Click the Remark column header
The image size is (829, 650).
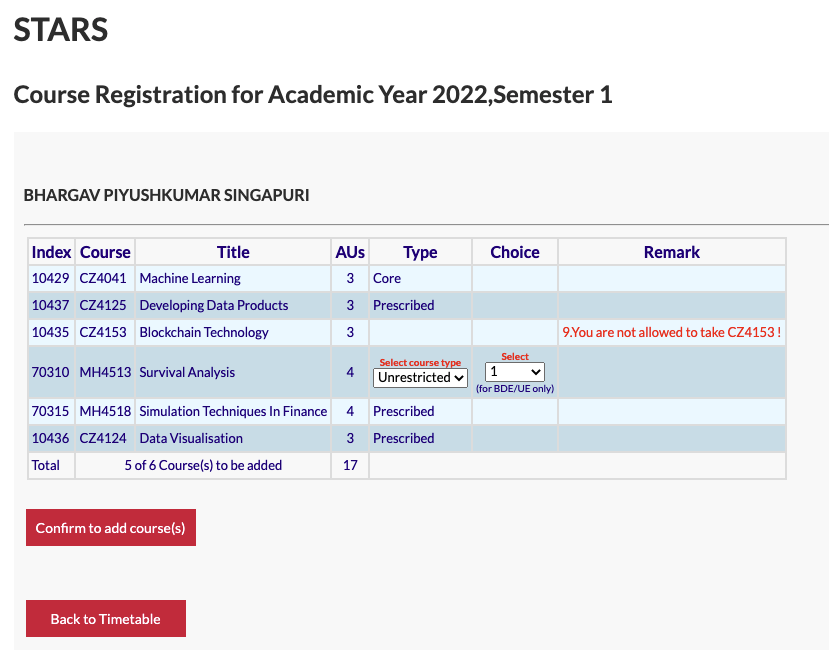tap(672, 252)
